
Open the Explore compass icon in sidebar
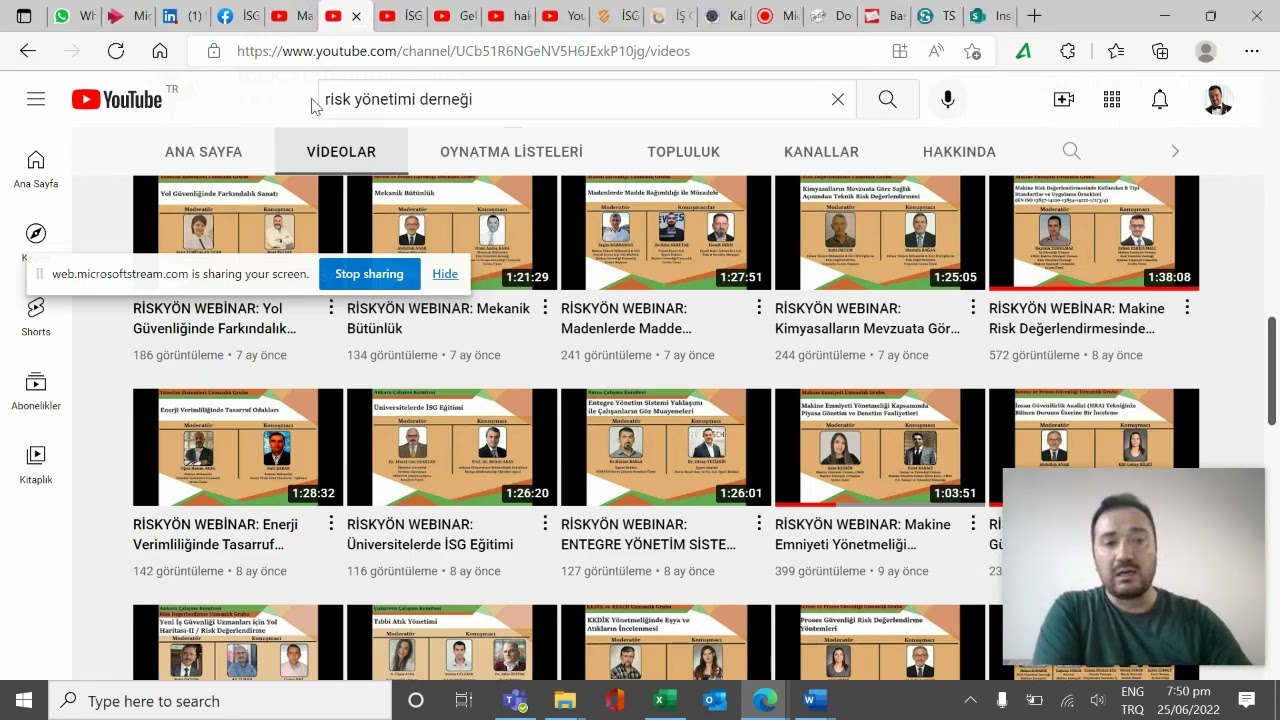(x=36, y=233)
